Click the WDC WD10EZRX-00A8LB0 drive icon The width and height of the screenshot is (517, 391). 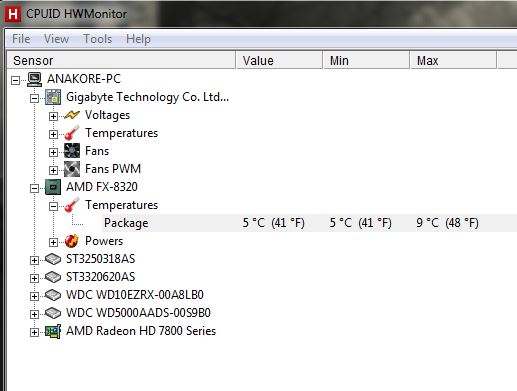click(x=53, y=295)
